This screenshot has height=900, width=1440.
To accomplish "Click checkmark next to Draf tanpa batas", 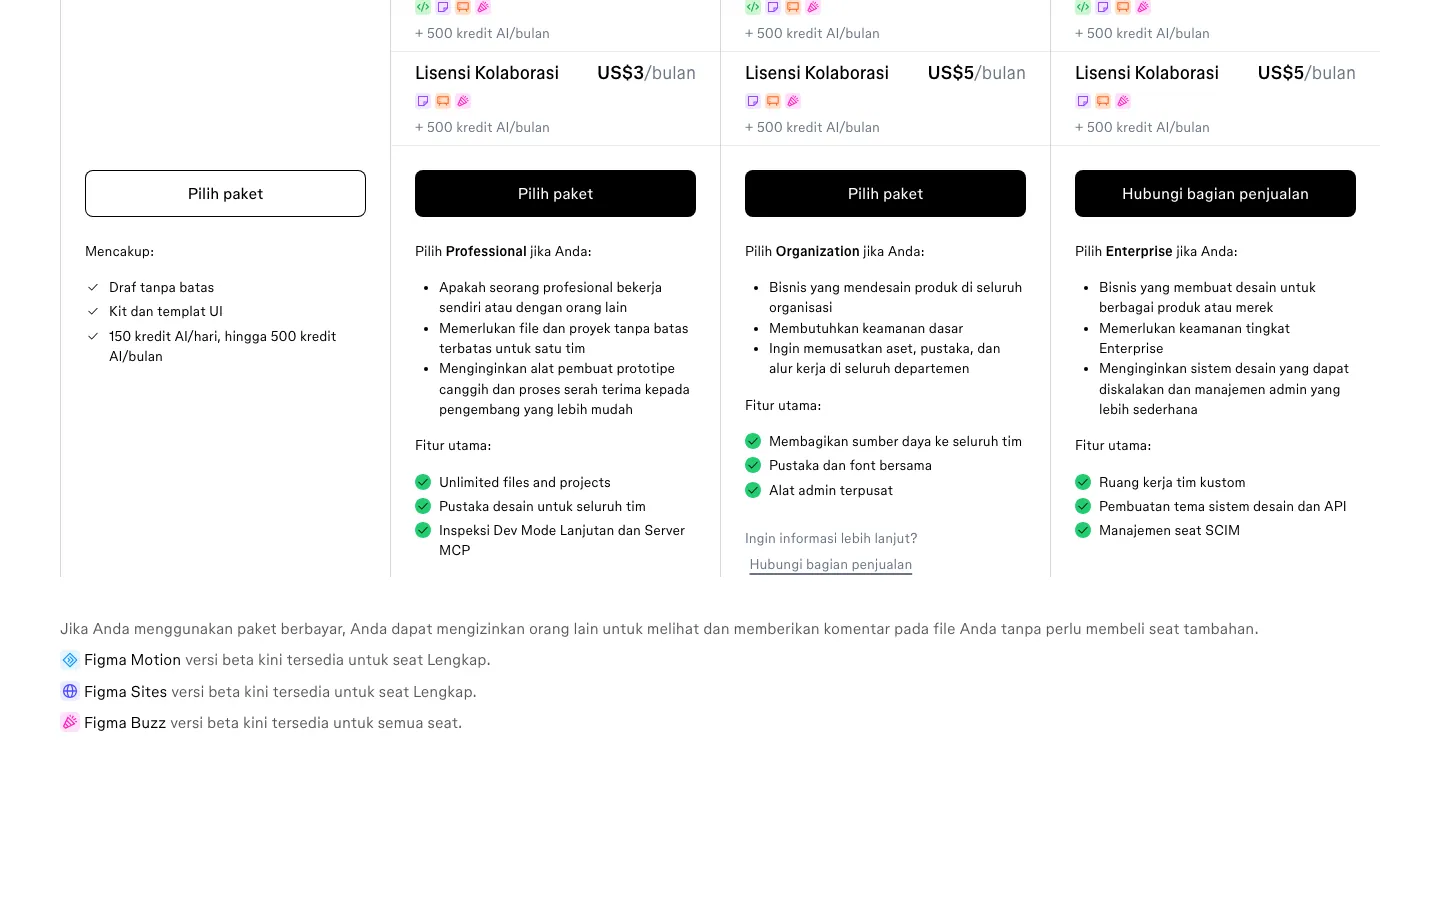I will pos(93,287).
